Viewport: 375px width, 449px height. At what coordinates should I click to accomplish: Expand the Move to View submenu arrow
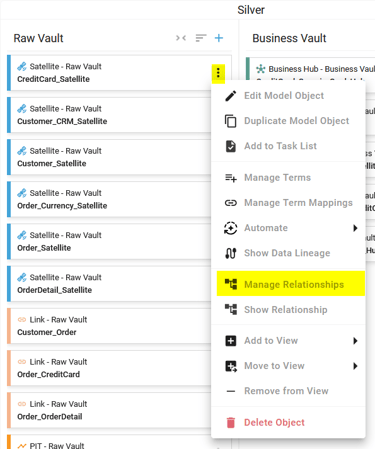pyautogui.click(x=355, y=366)
